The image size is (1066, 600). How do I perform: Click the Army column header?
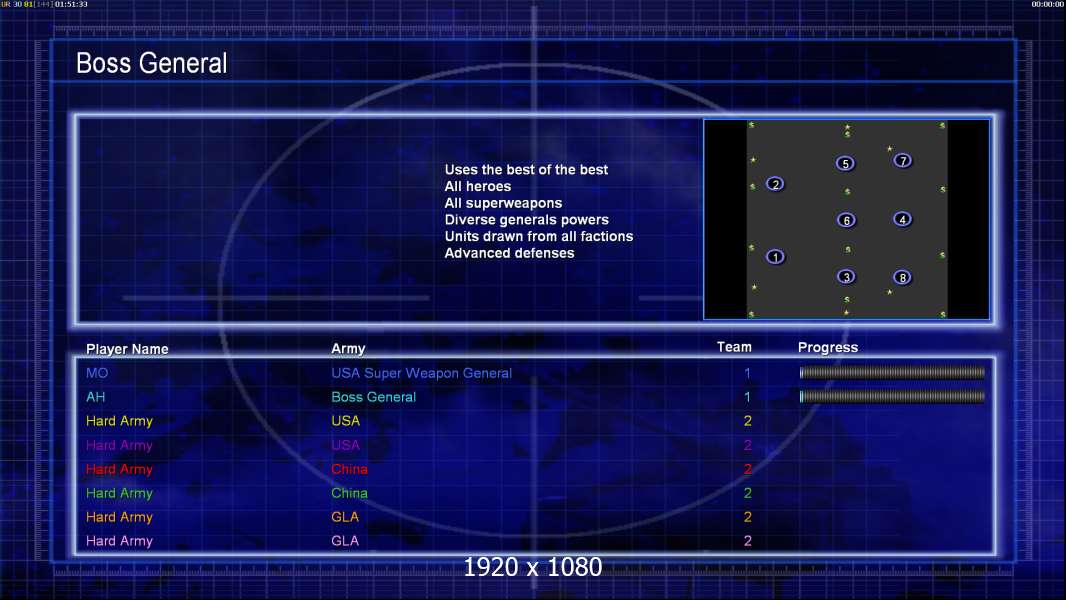click(348, 349)
